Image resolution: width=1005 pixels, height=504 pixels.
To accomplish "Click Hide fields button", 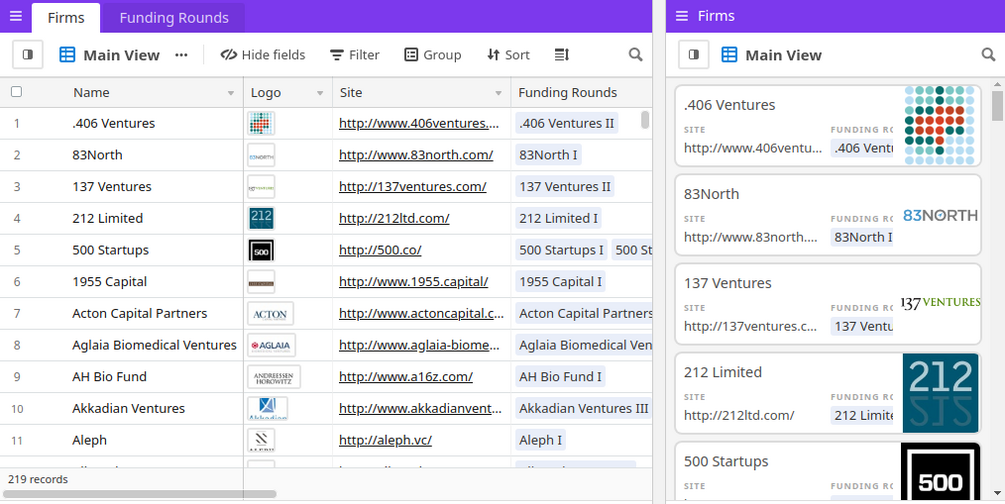I will coord(263,55).
